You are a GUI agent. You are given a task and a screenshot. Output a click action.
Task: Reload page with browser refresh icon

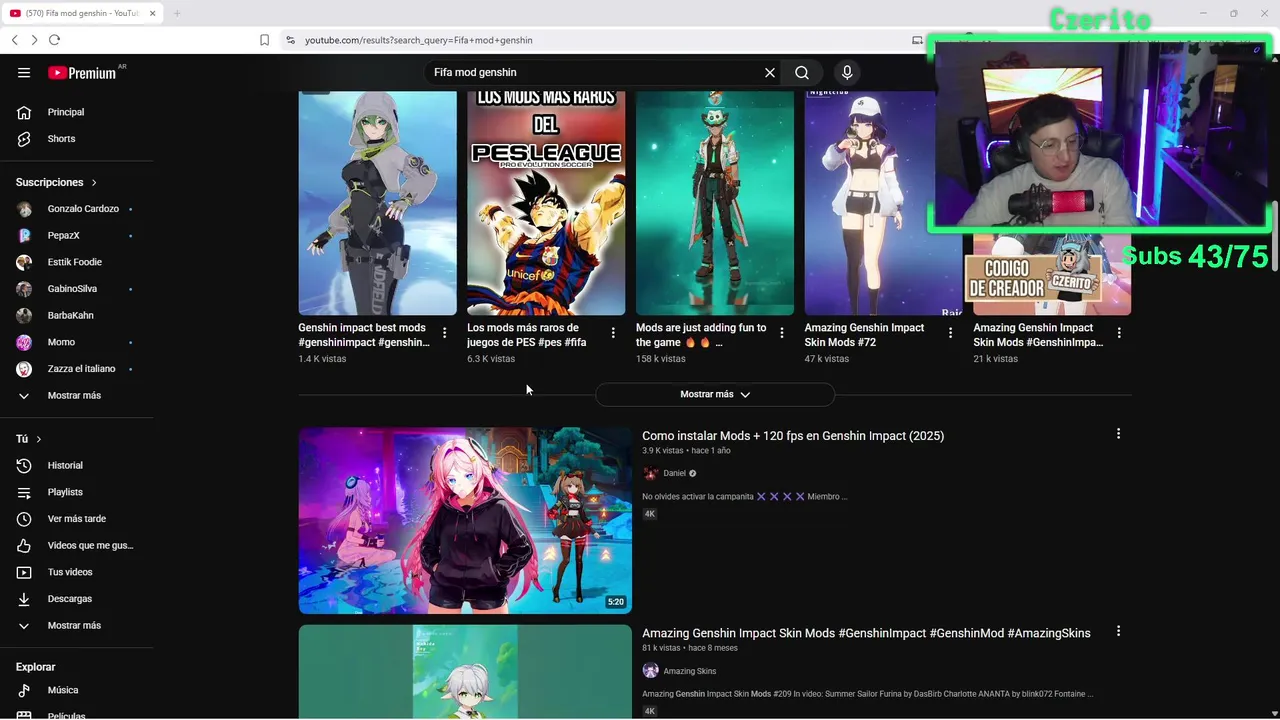coord(54,40)
